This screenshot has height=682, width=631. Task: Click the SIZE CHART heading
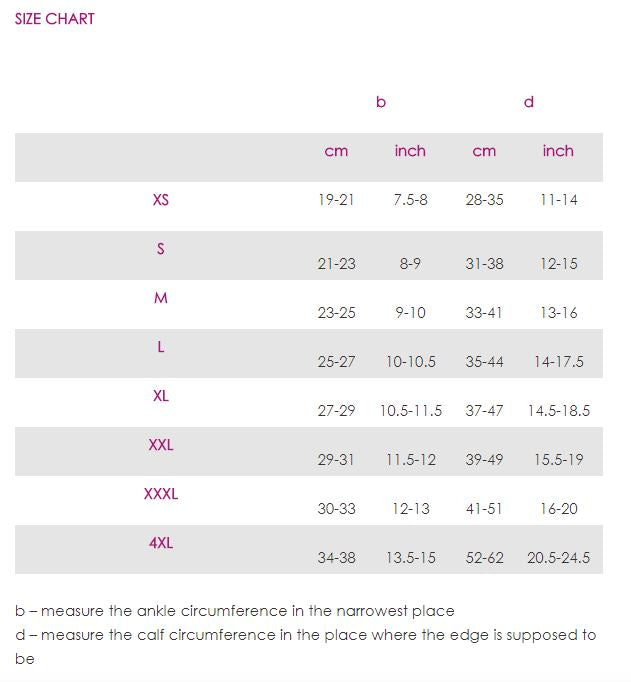coord(55,18)
